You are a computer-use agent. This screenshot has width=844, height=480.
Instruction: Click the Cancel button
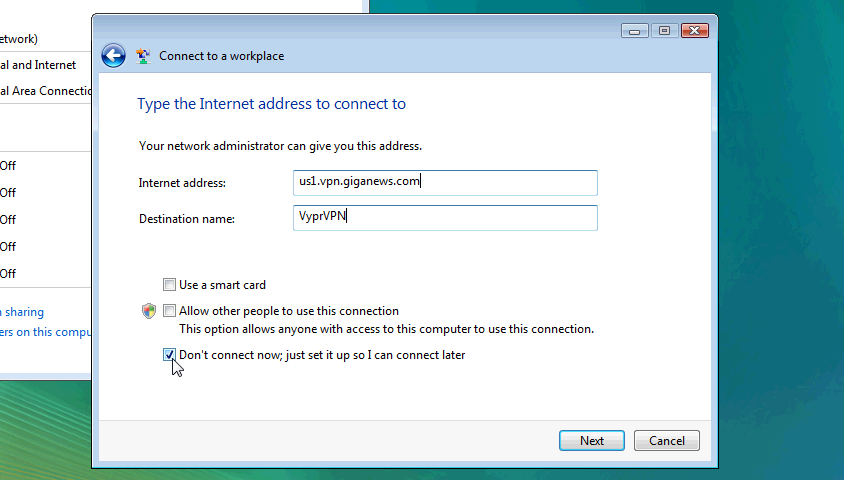tap(666, 441)
